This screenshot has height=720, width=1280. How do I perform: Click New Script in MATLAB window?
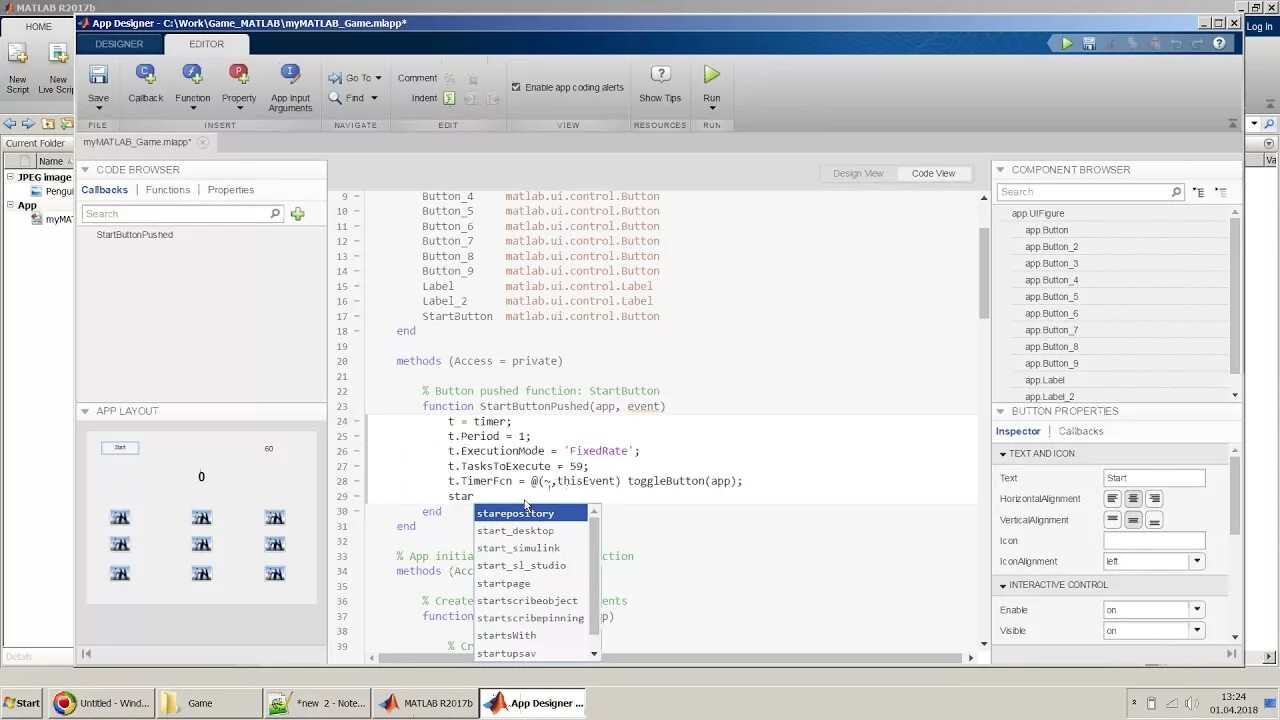click(17, 69)
